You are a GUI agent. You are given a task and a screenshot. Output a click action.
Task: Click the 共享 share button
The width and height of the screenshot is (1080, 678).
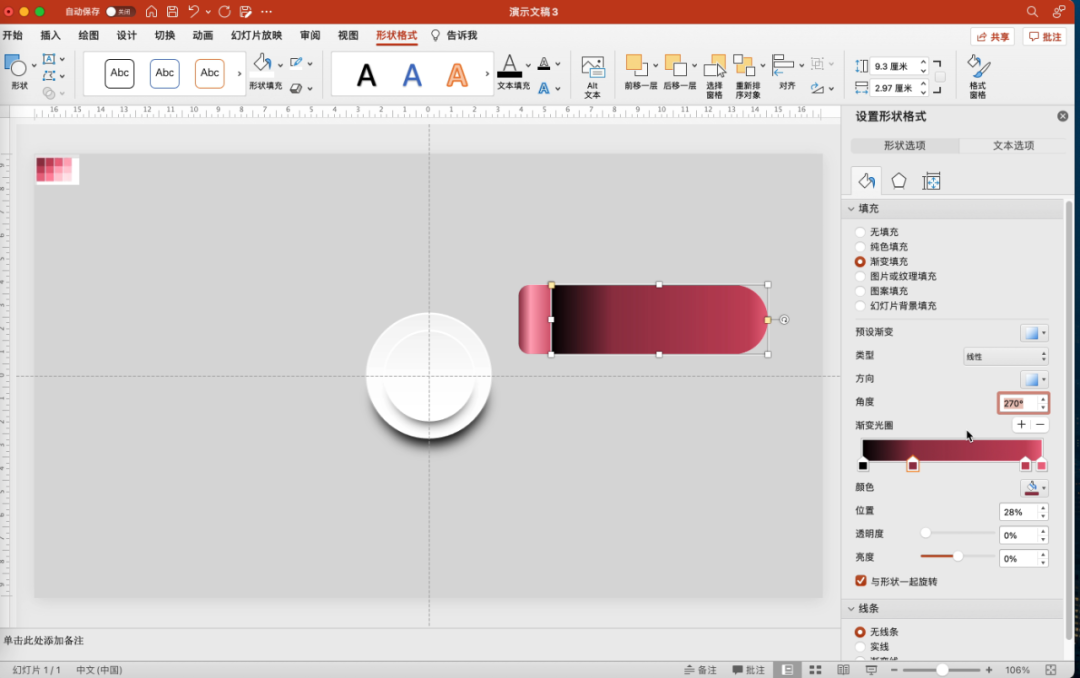coord(993,37)
